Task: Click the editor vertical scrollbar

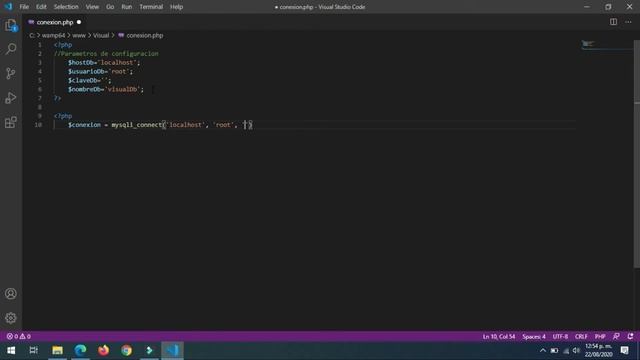Action: pos(637,154)
